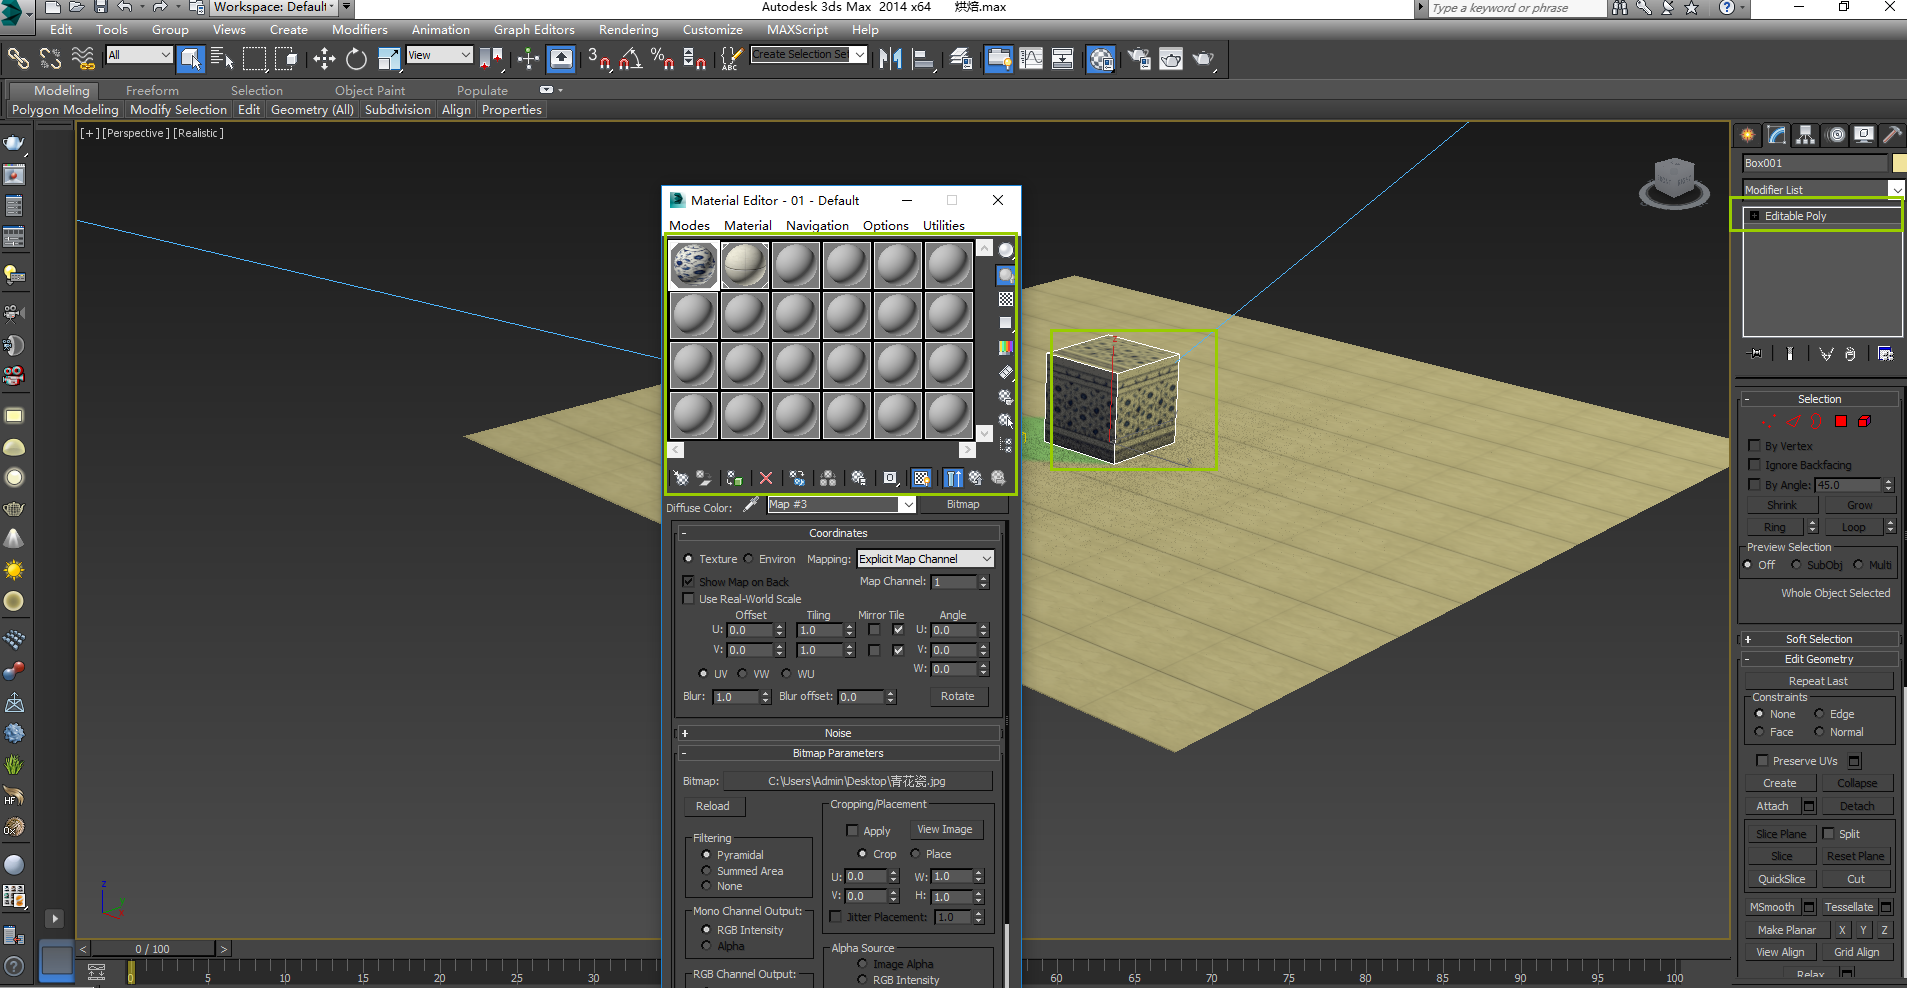Enable Use Real-World Scale
This screenshot has width=1907, height=988.
(689, 598)
